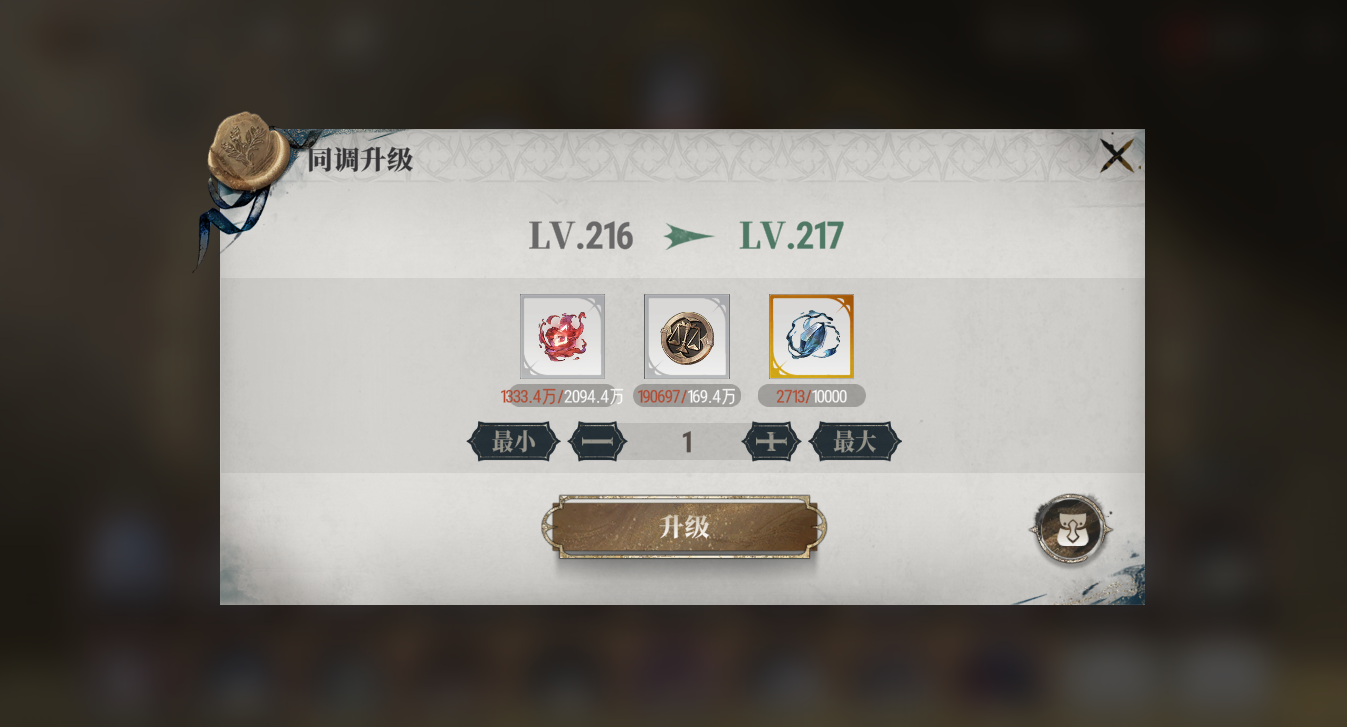Click the green arrow between levels
The width and height of the screenshot is (1347, 727).
[689, 236]
